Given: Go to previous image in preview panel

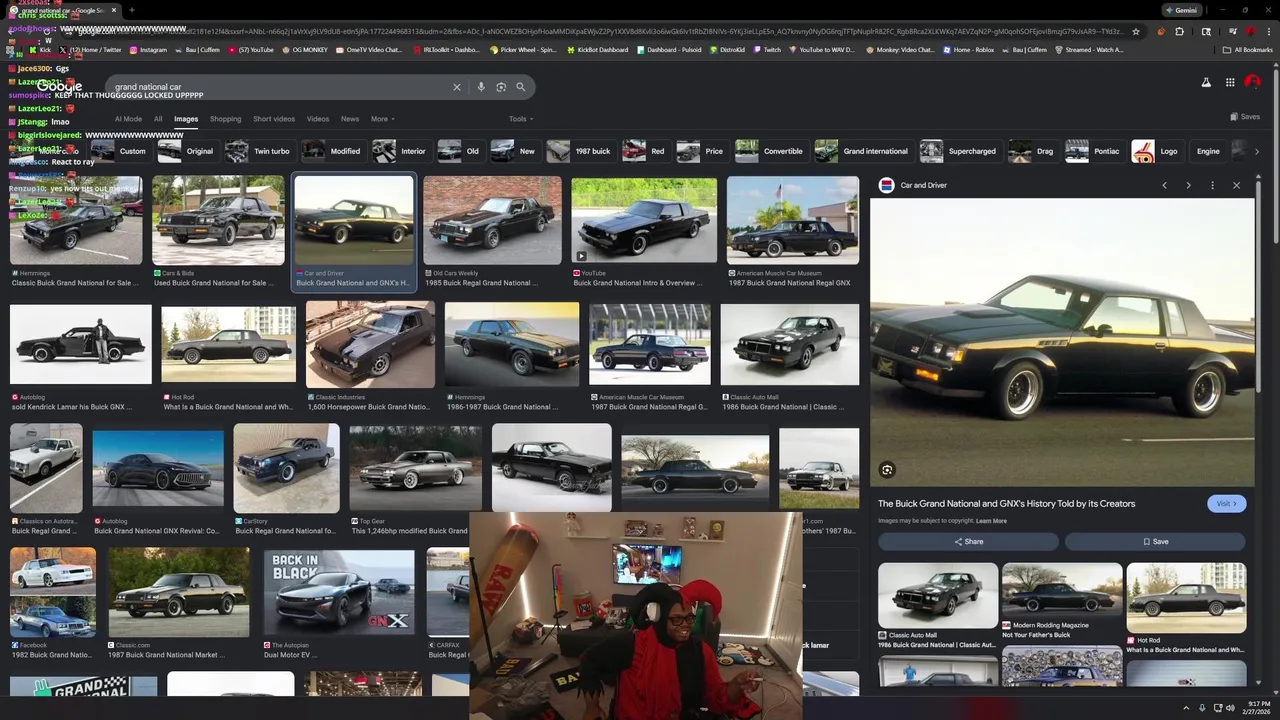Looking at the screenshot, I should click(x=1164, y=185).
